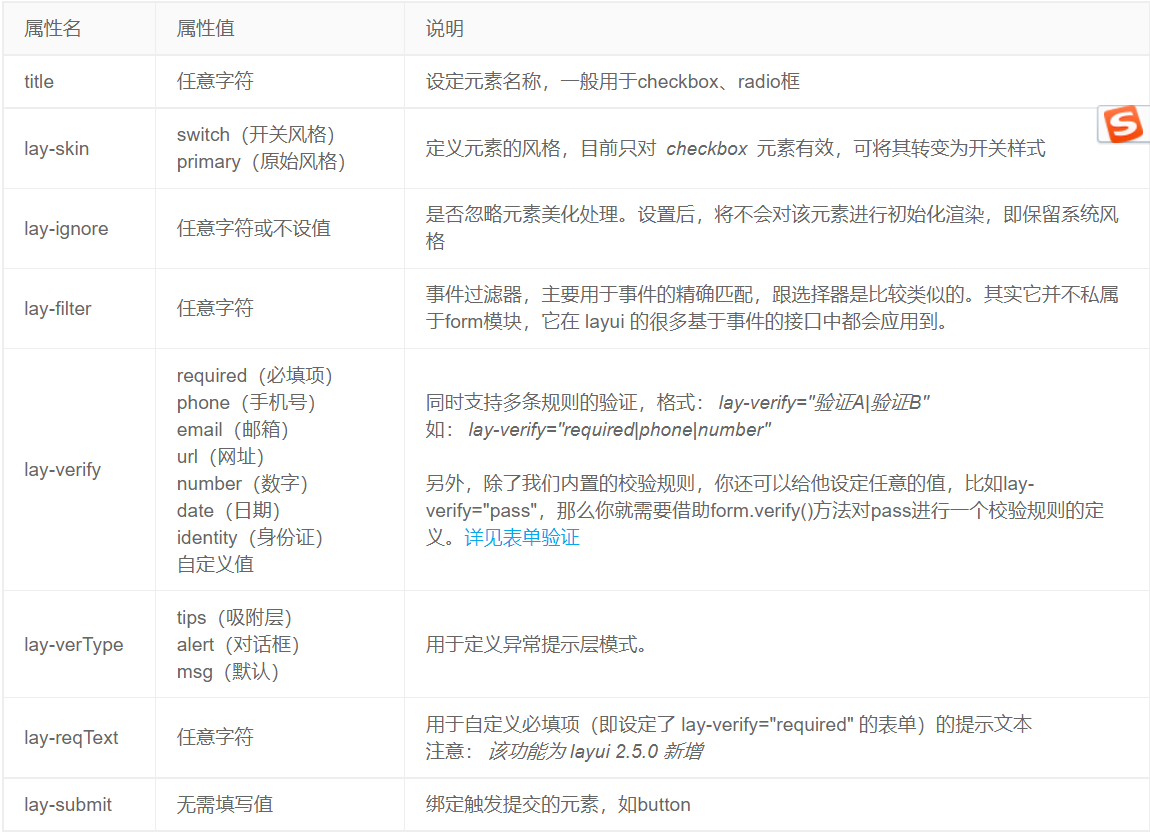Select the identity（身份证）verify rule text
The image size is (1150, 832).
(249, 537)
